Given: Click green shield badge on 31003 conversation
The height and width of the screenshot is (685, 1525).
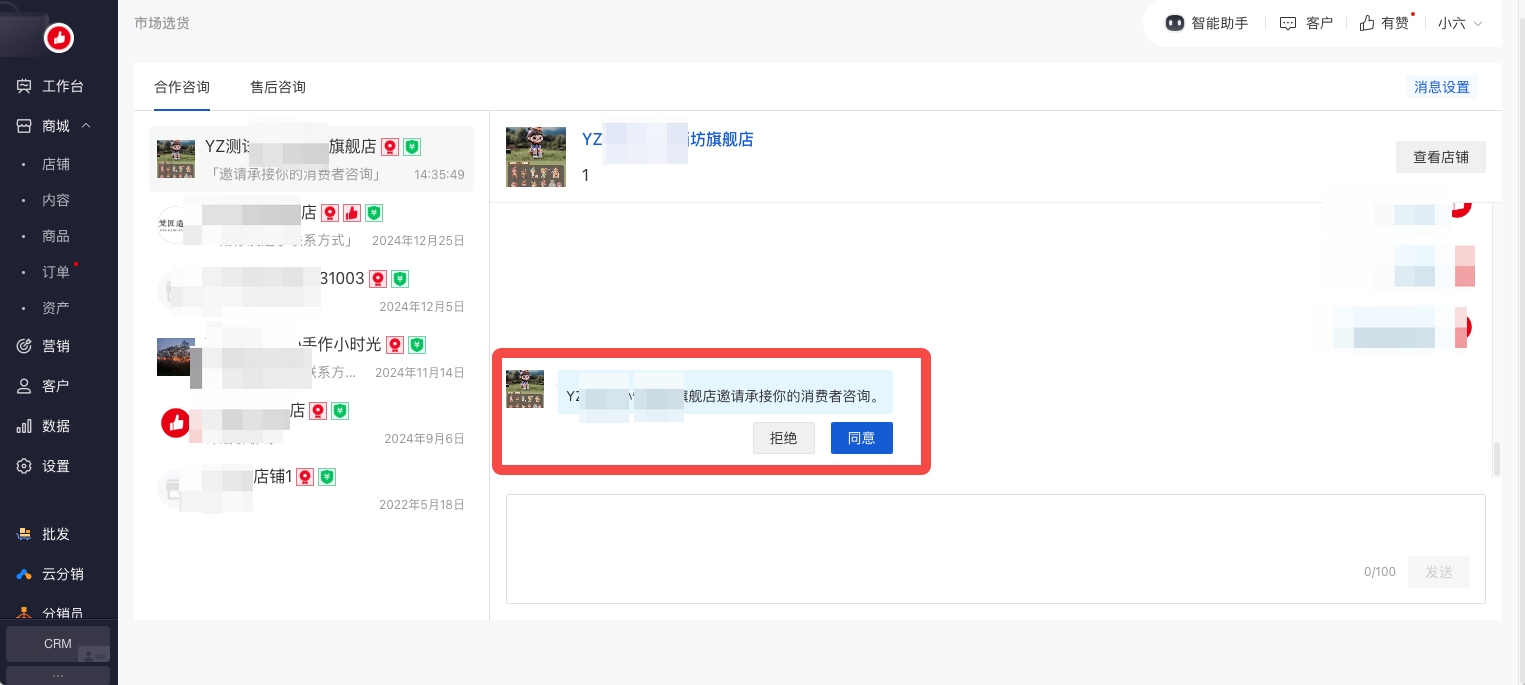Looking at the screenshot, I should click(x=400, y=279).
